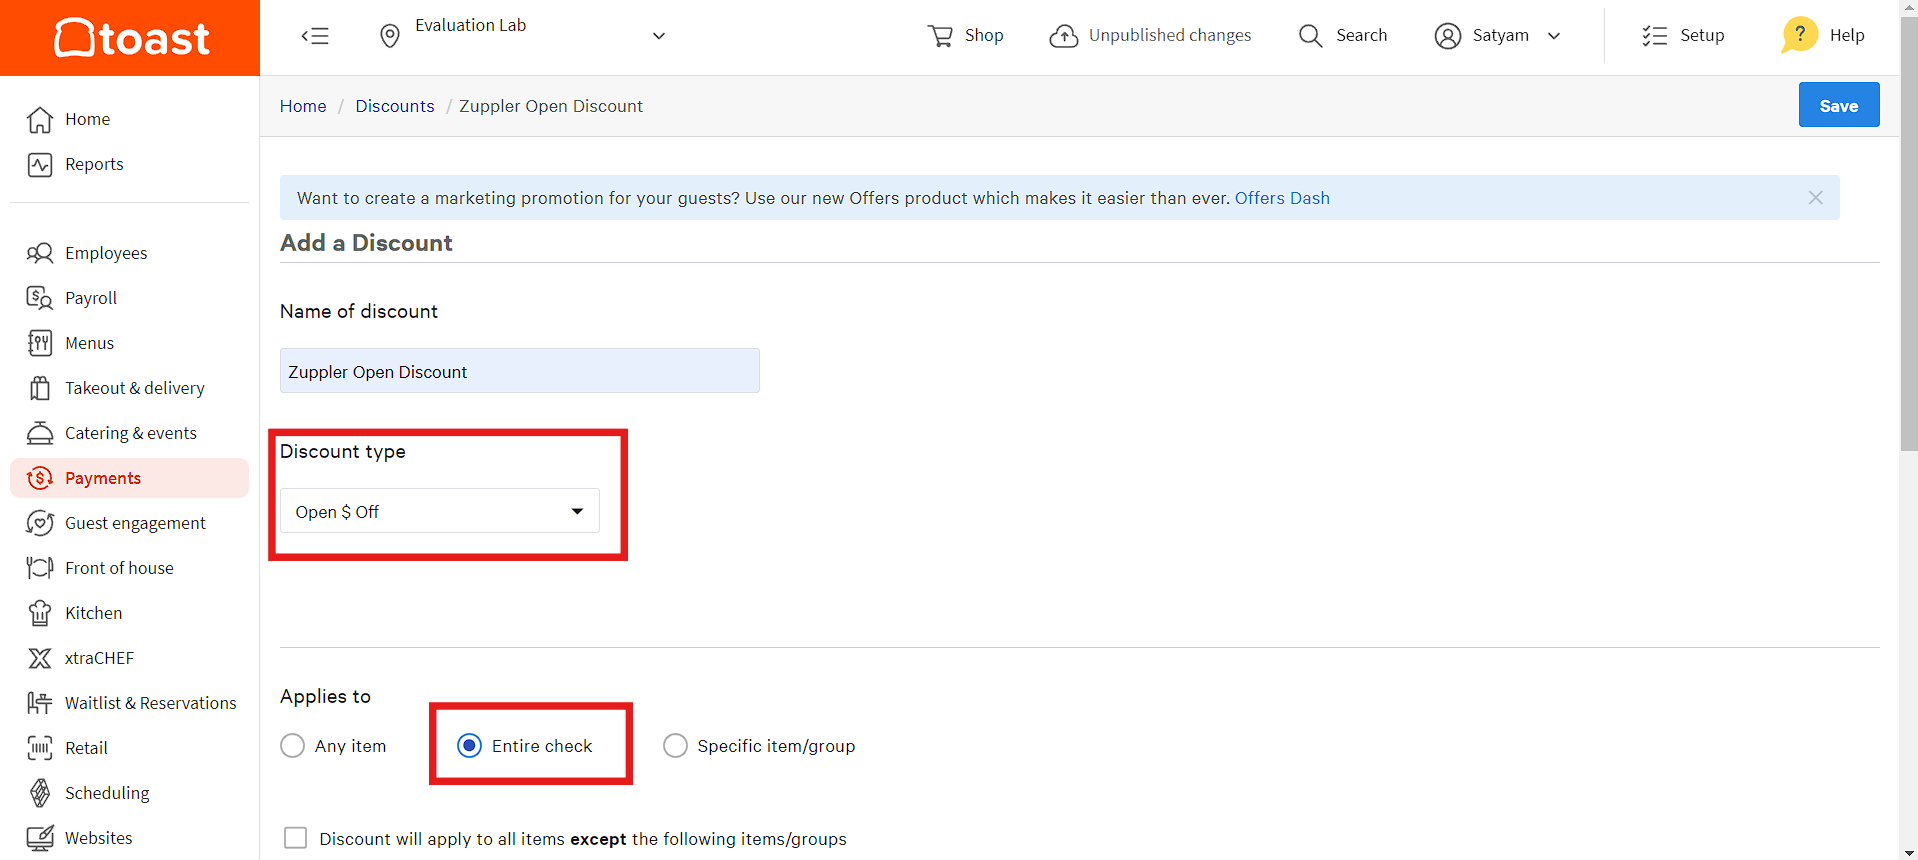Open the Setup checklist icon

pos(1655,36)
